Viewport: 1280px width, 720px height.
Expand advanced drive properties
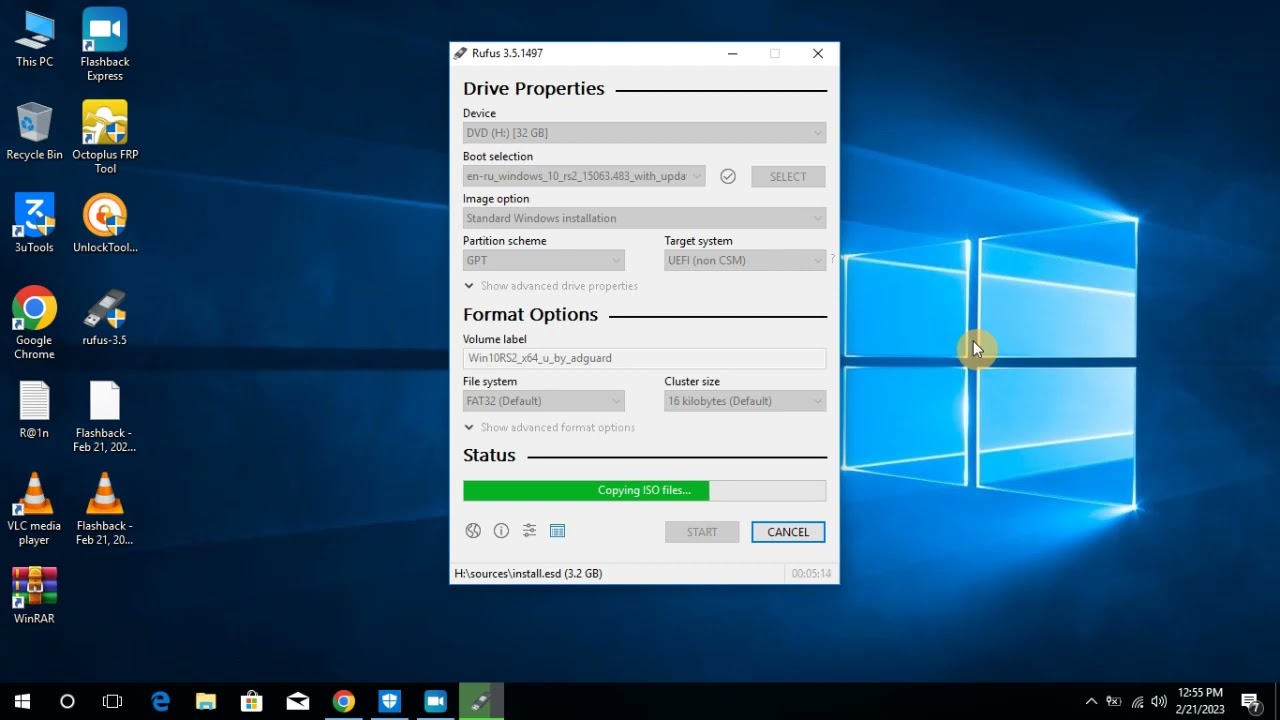tap(550, 286)
